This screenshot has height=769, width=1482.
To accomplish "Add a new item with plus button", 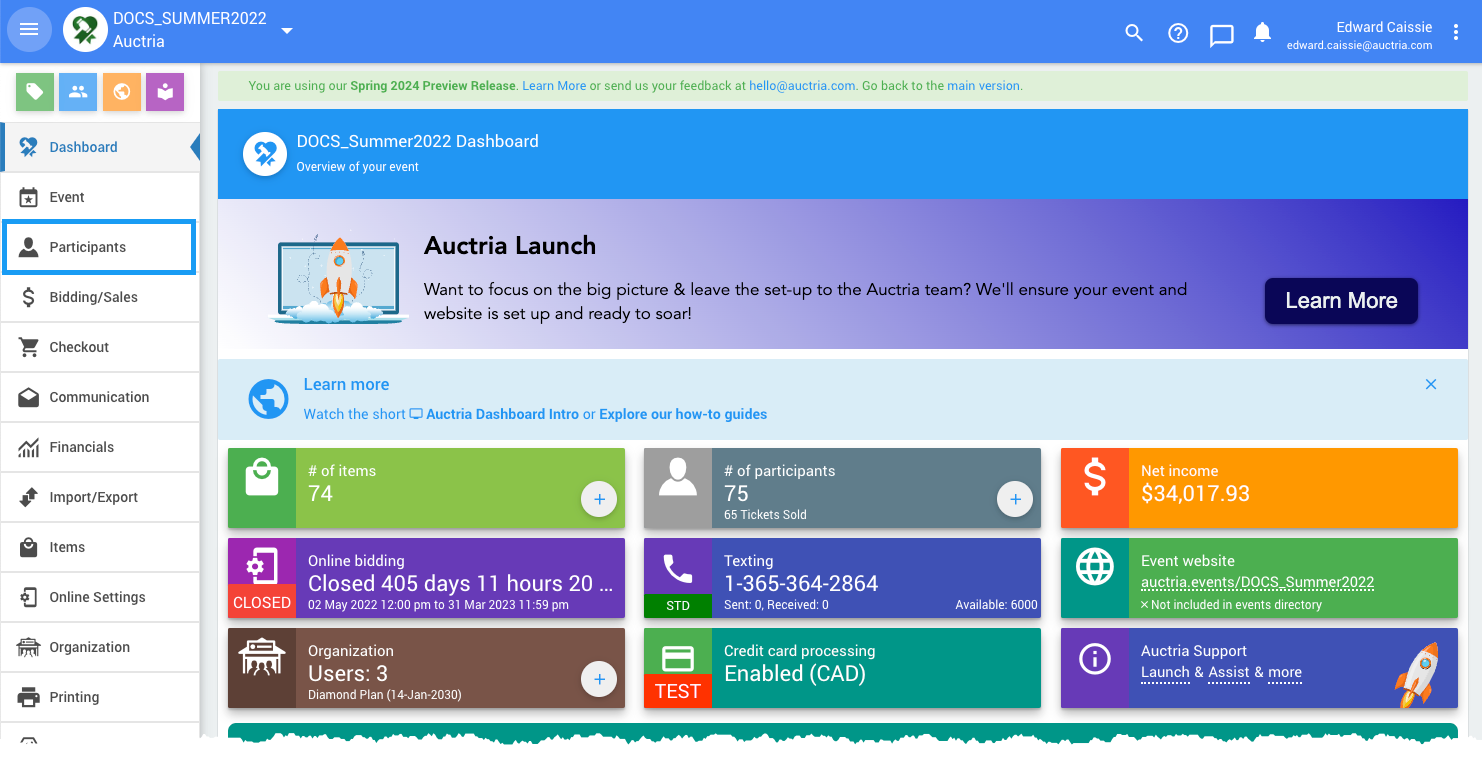I will [599, 499].
